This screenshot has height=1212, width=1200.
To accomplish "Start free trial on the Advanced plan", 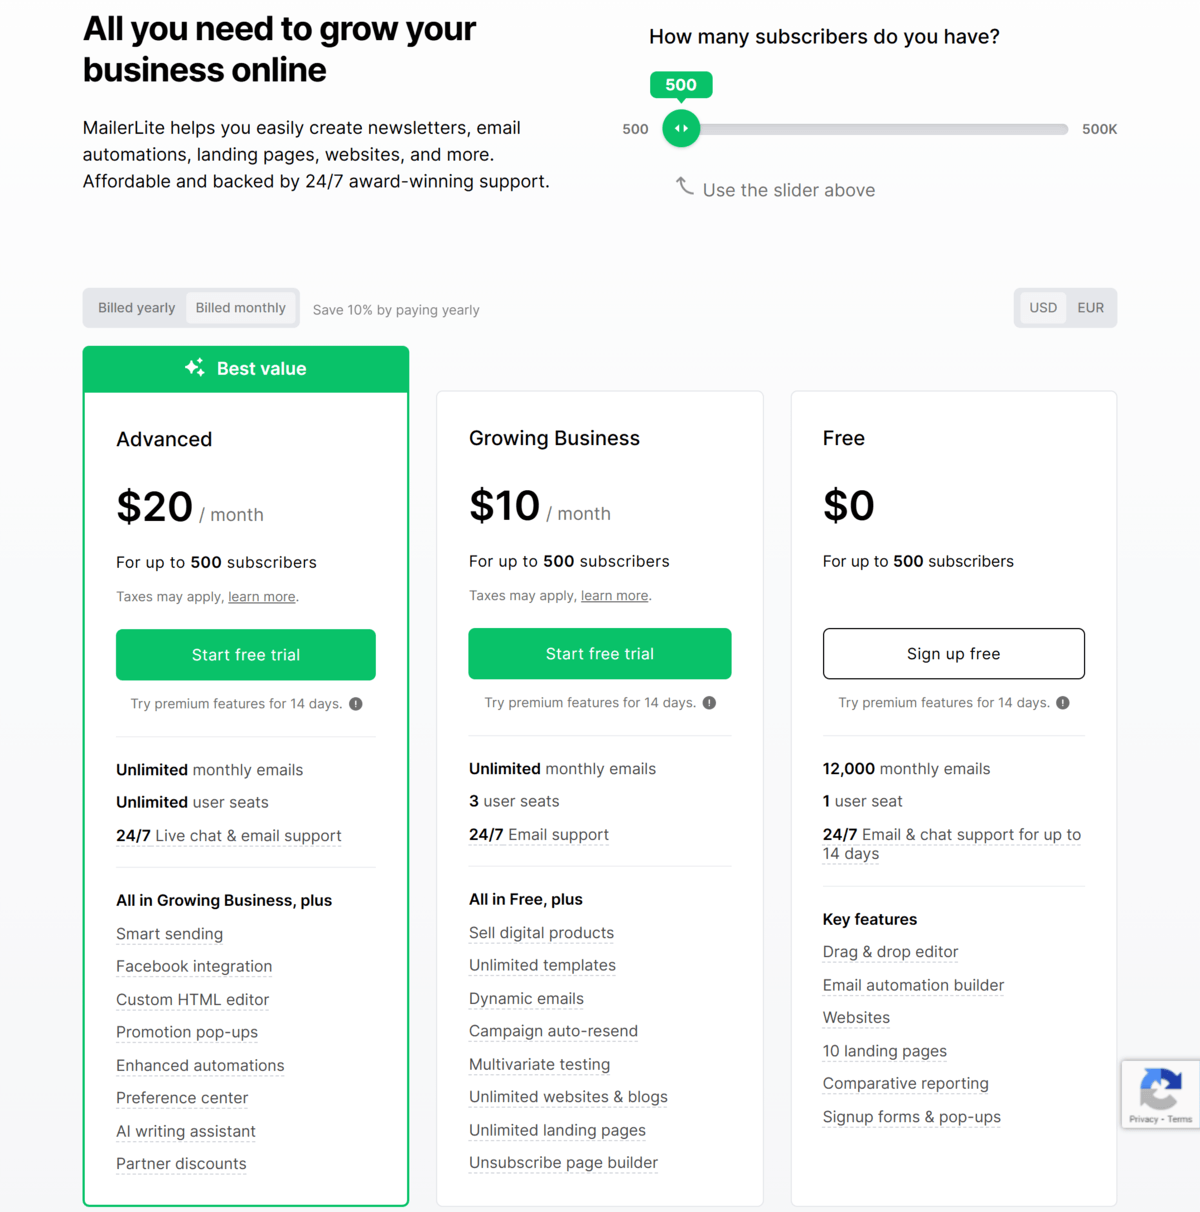I will tap(245, 654).
